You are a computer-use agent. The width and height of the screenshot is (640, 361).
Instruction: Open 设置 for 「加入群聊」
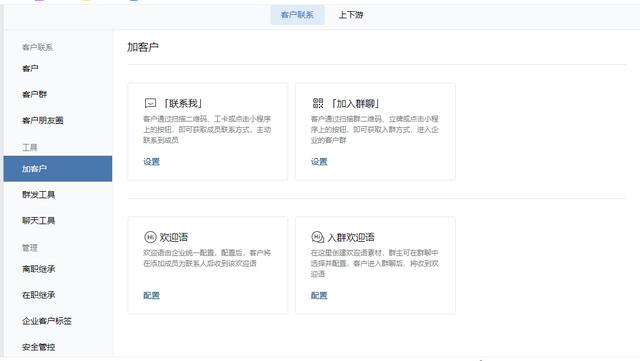(319, 162)
